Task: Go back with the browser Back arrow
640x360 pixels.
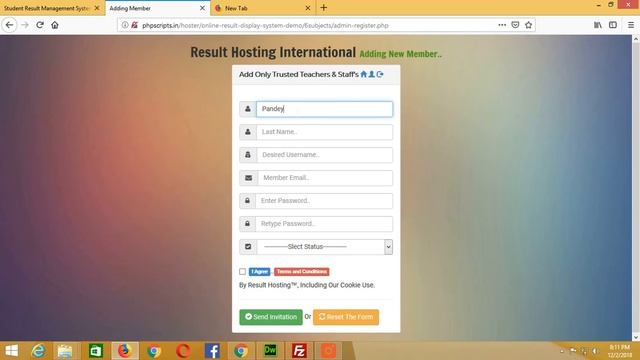Action: pos(9,25)
